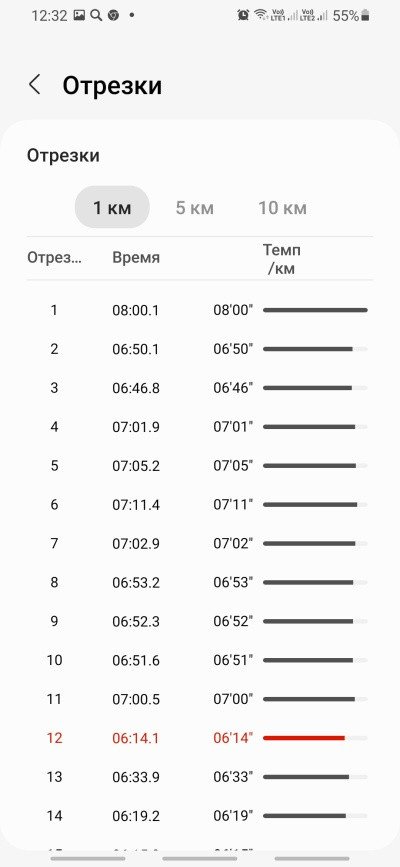Viewport: 400px width, 867px height.
Task: Tap segment 14 pace 06'19"
Action: [x=233, y=816]
